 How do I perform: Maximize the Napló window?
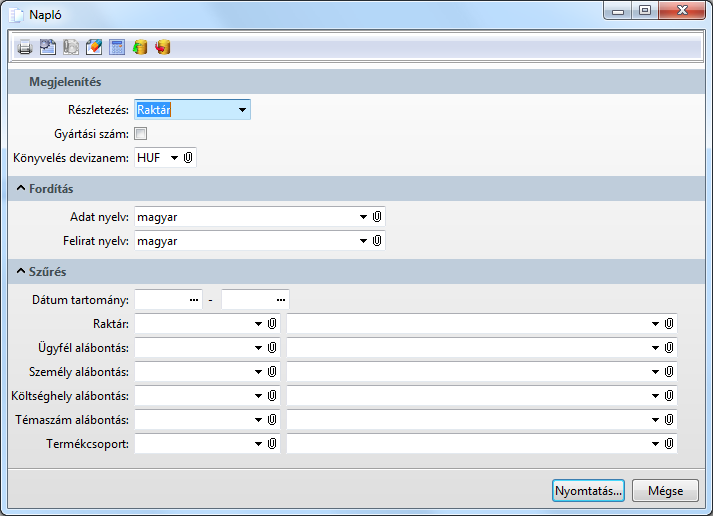[645, 10]
